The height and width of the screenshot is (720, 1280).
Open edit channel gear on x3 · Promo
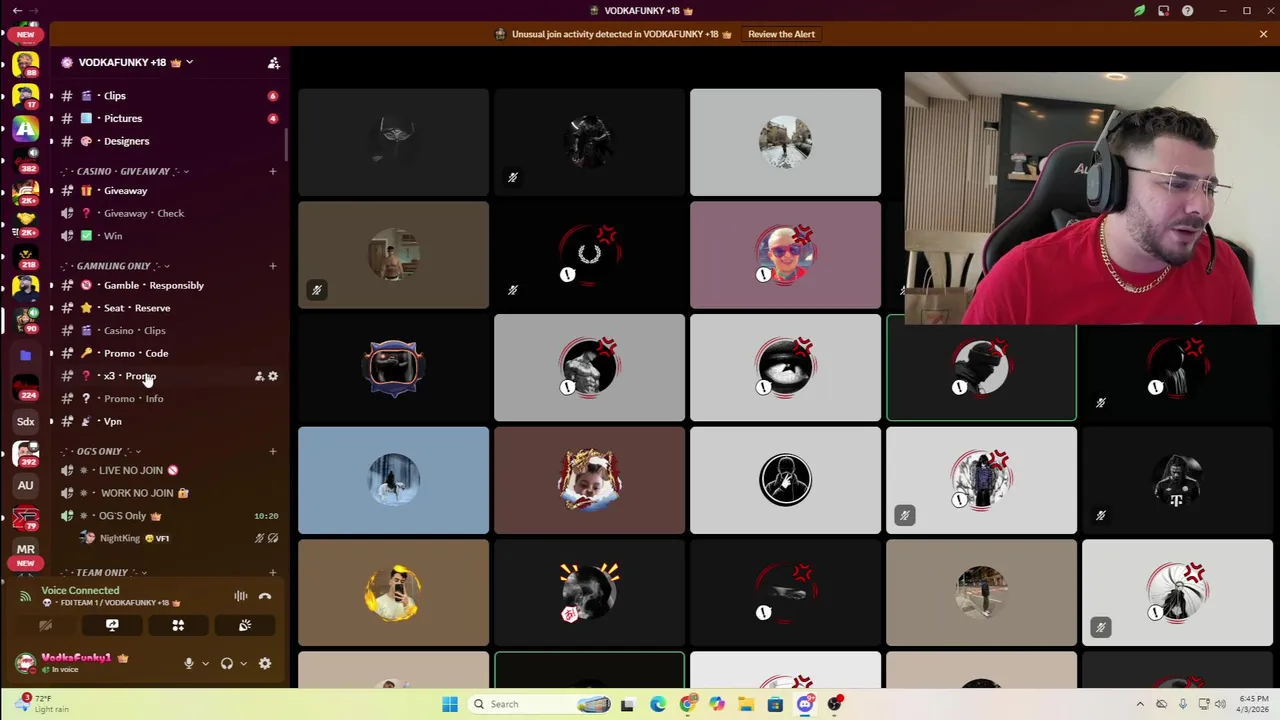(273, 376)
